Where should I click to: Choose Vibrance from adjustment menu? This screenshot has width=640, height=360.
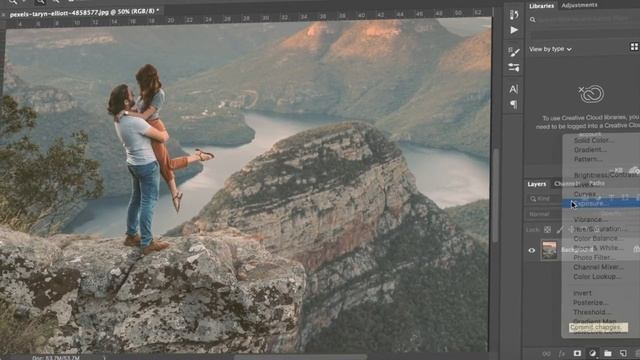coord(590,220)
